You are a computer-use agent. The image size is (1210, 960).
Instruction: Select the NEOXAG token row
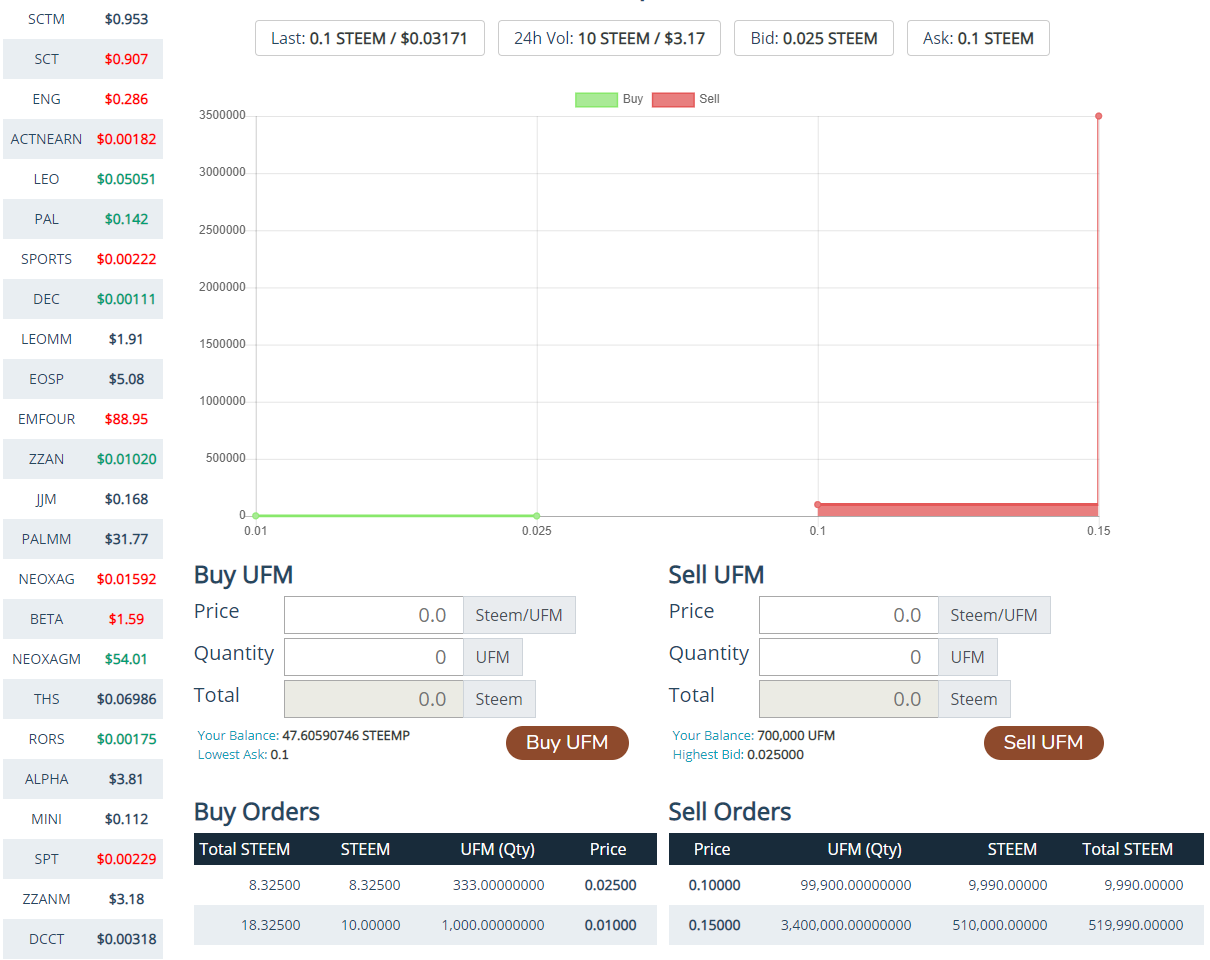click(83, 579)
